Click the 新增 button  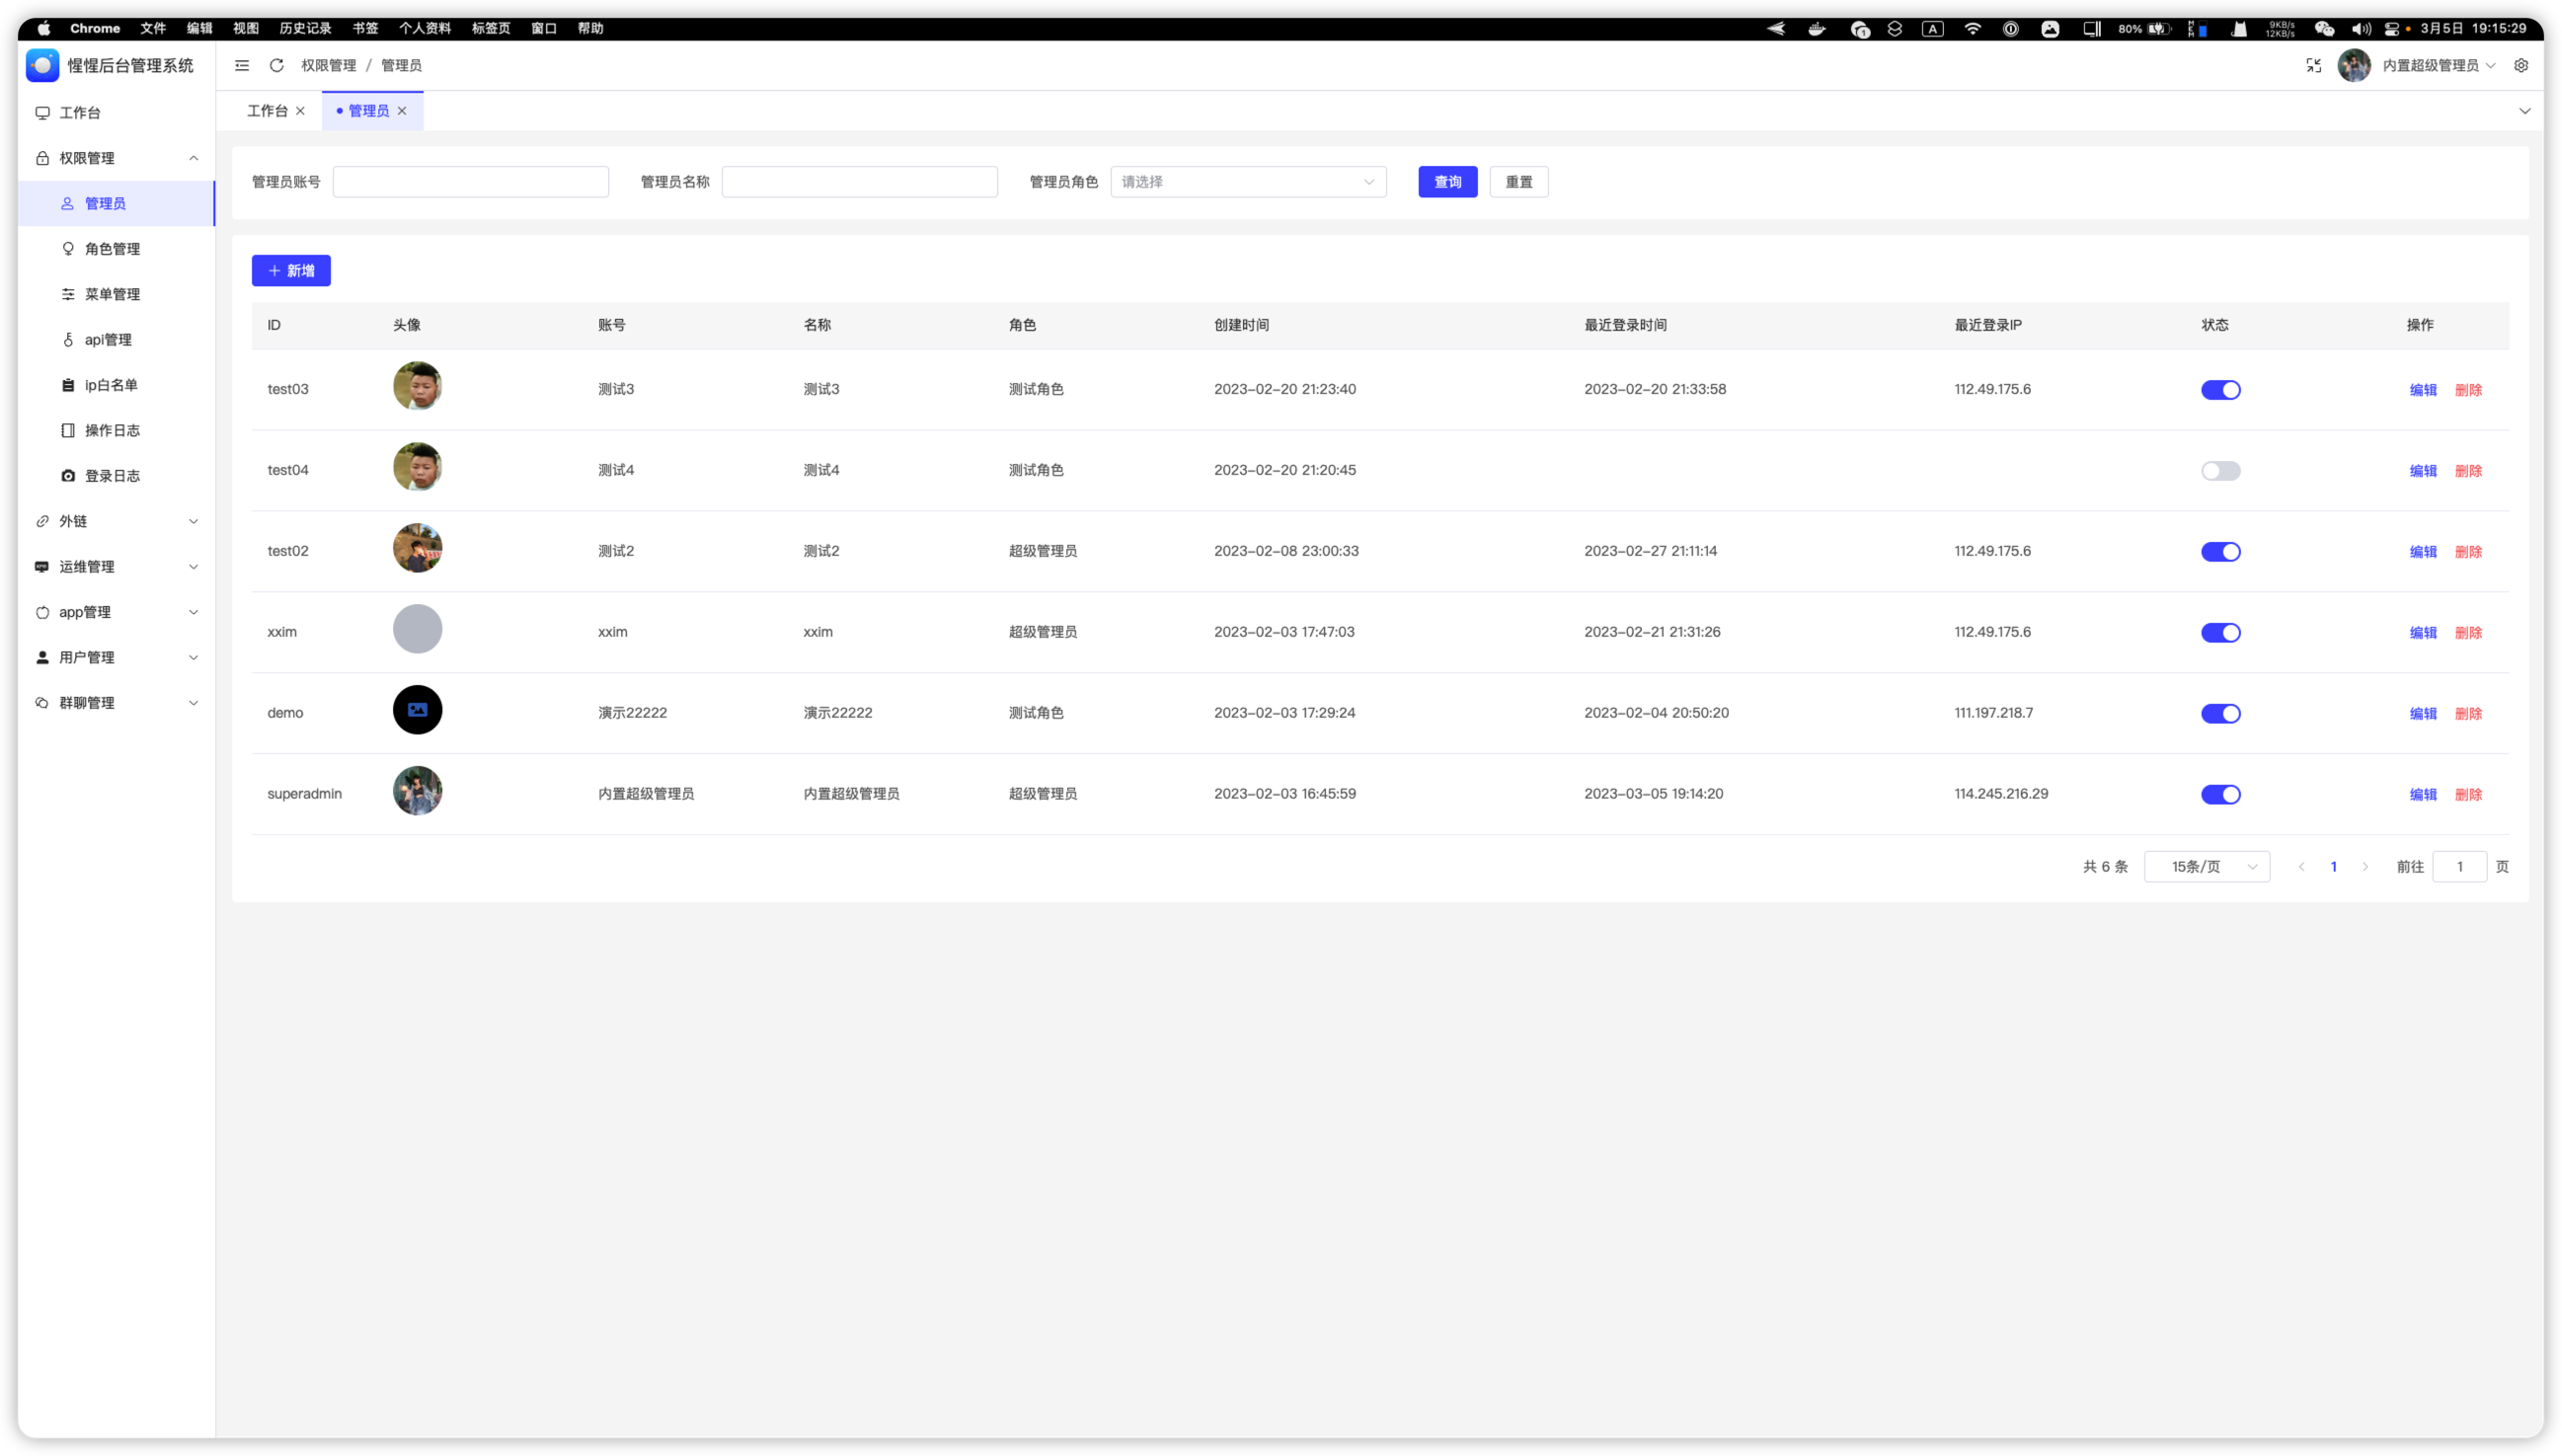click(291, 271)
